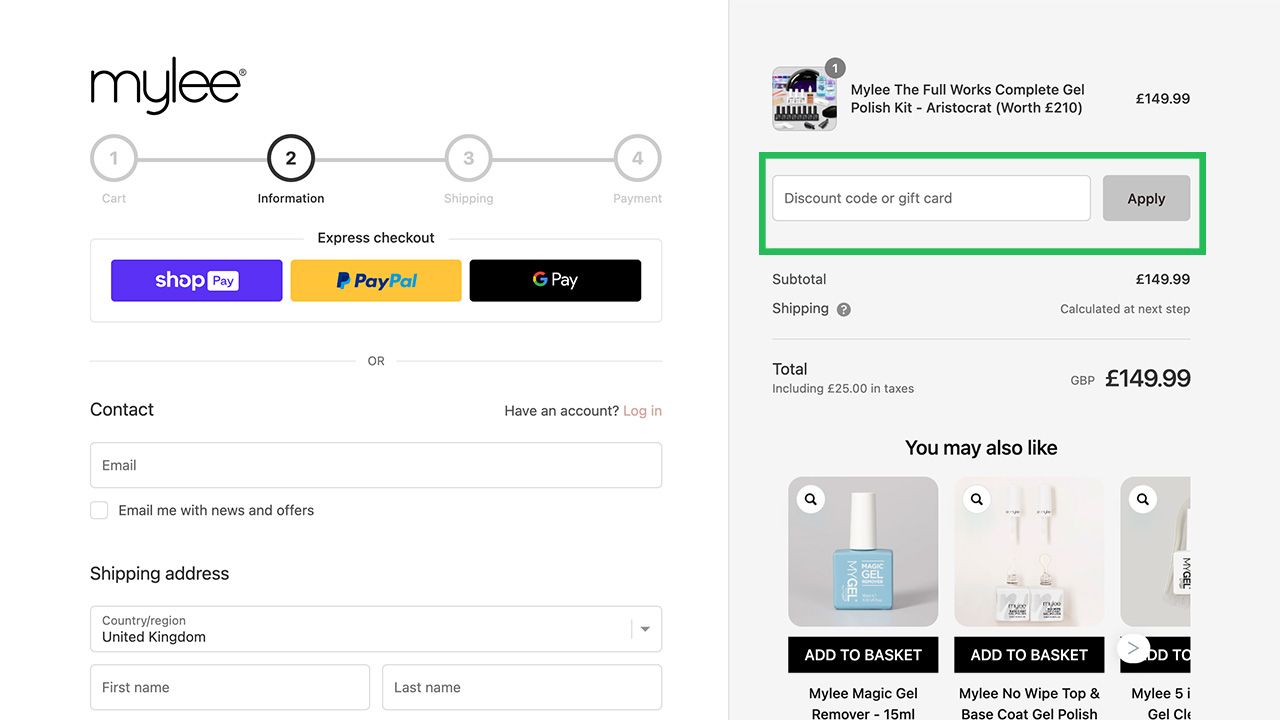Choose the Google Pay express checkout
This screenshot has width=1280, height=720.
point(555,281)
